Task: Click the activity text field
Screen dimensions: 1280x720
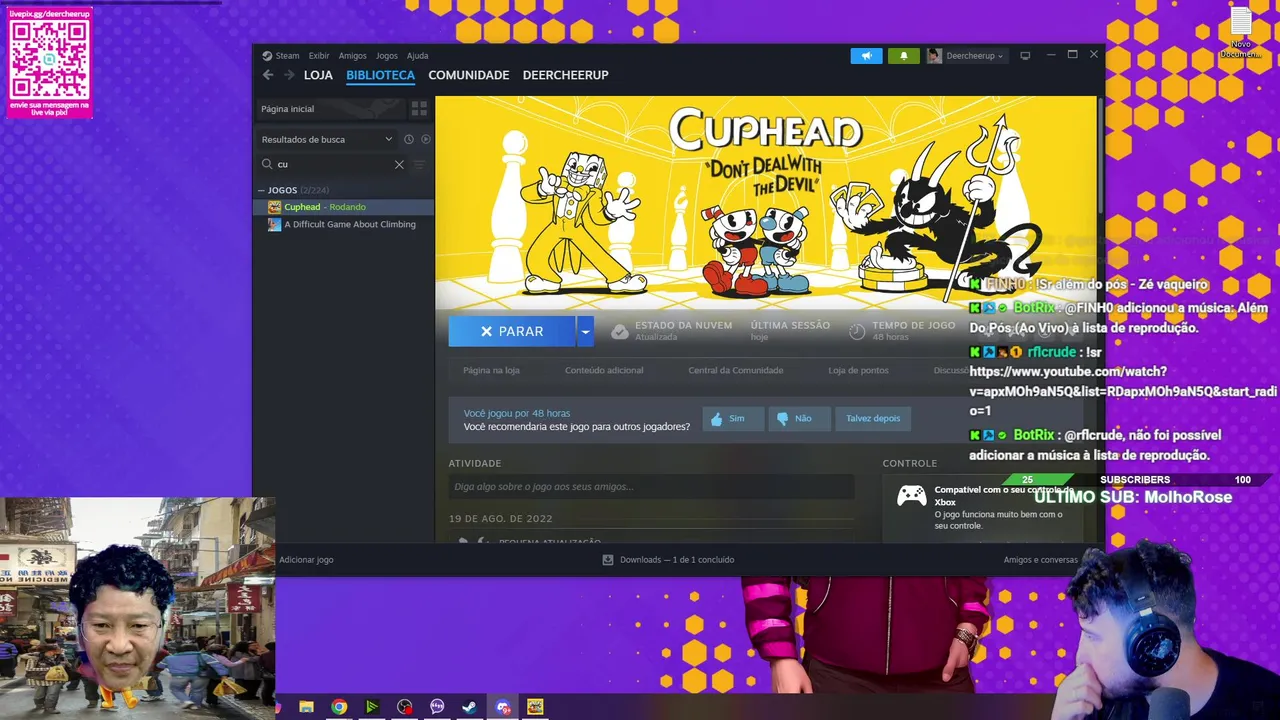Action: [651, 487]
